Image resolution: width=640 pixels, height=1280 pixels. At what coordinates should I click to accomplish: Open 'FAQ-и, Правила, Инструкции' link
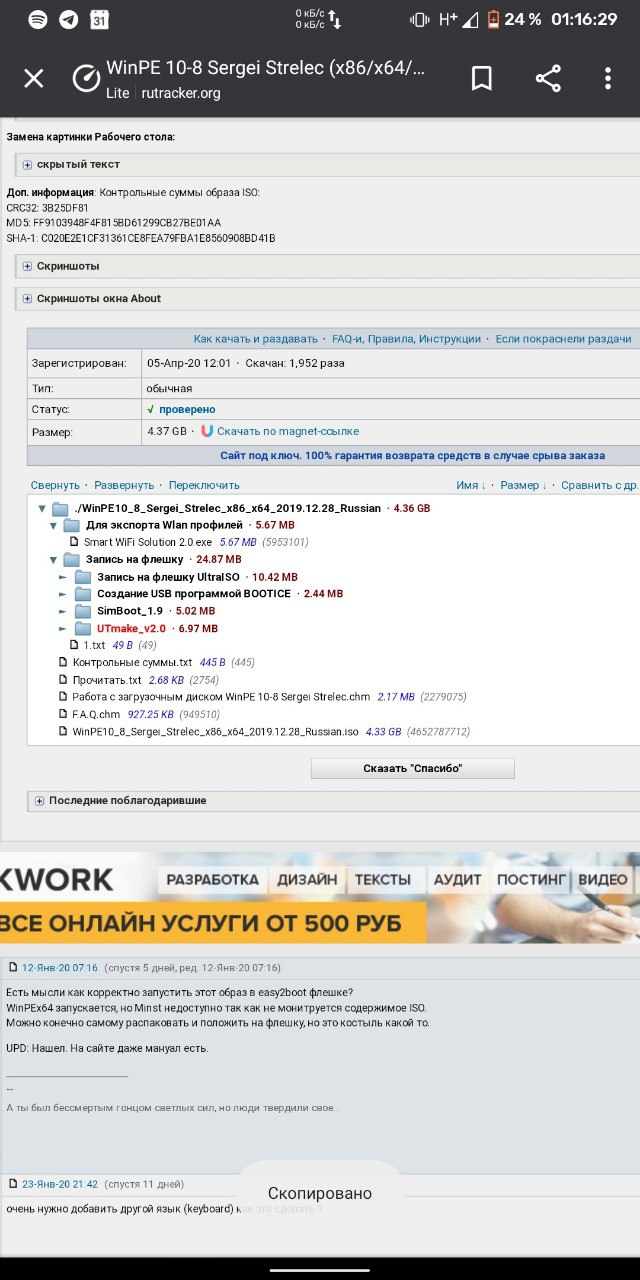(406, 339)
